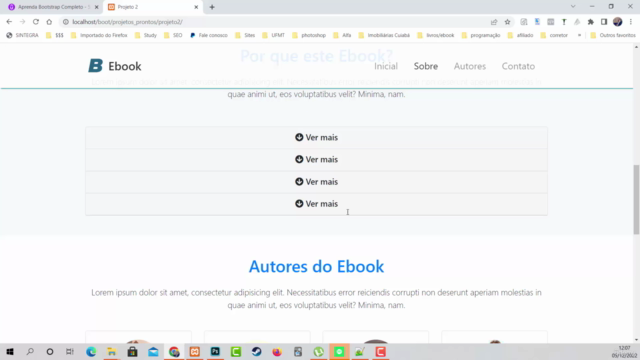Open the Chrome three-dot menu
The width and height of the screenshot is (640, 360).
pyautogui.click(x=631, y=22)
